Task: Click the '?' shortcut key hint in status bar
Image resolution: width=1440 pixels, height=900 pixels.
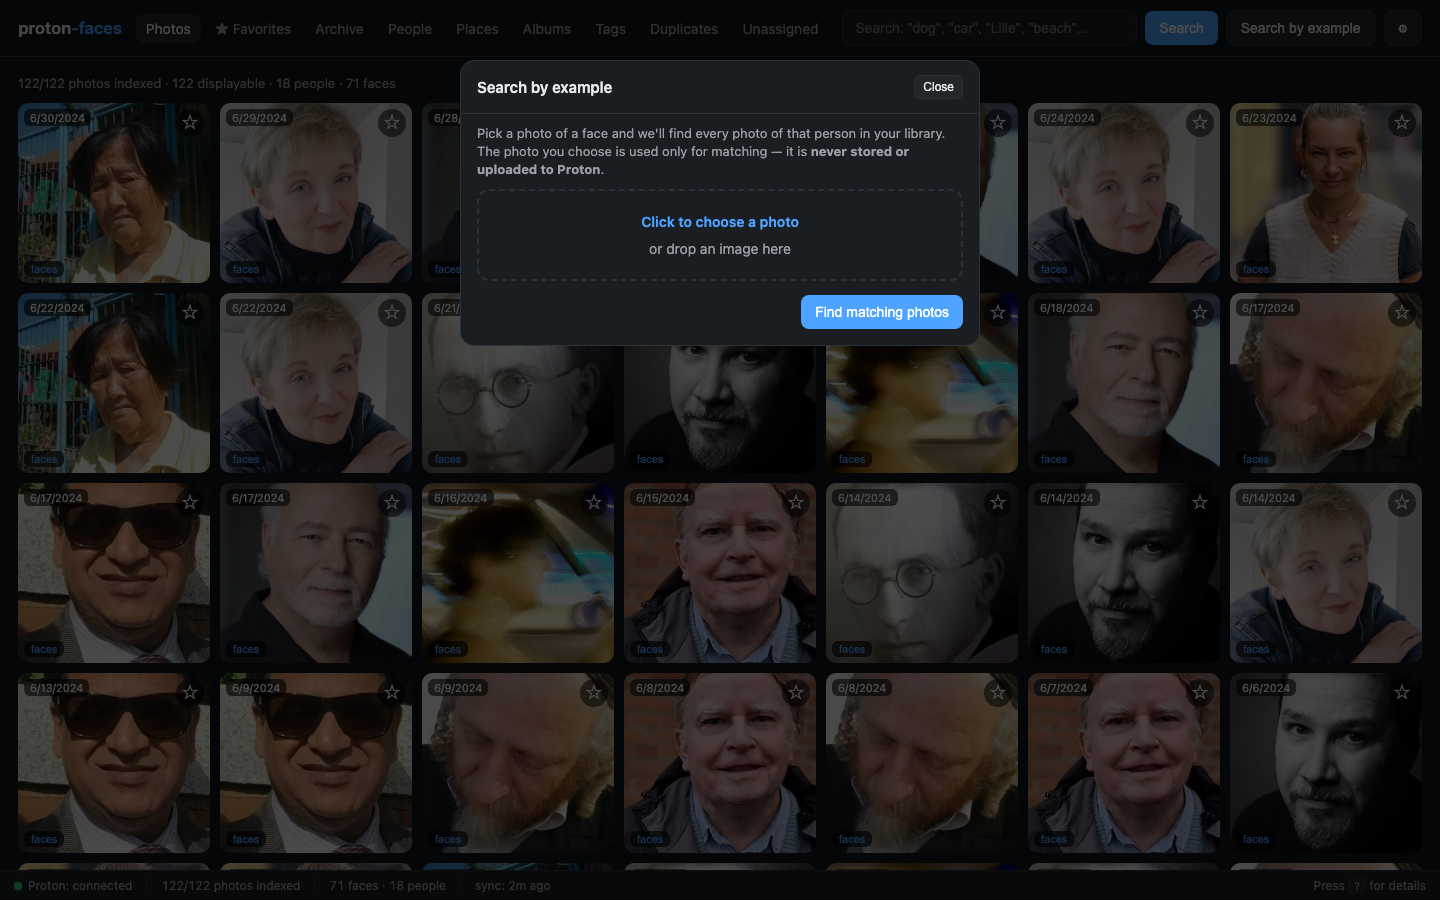Action: tap(1357, 886)
